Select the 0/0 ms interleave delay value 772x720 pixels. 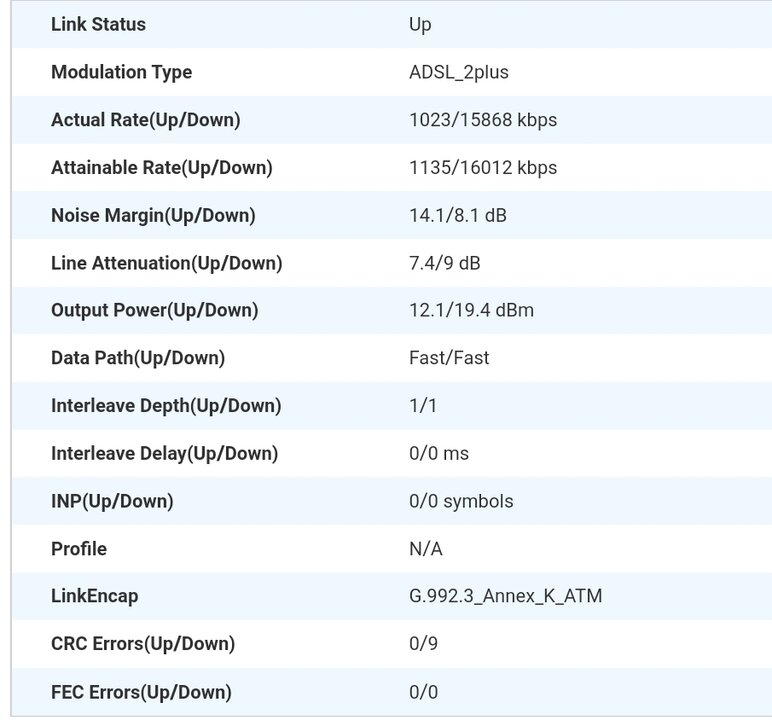coord(439,453)
